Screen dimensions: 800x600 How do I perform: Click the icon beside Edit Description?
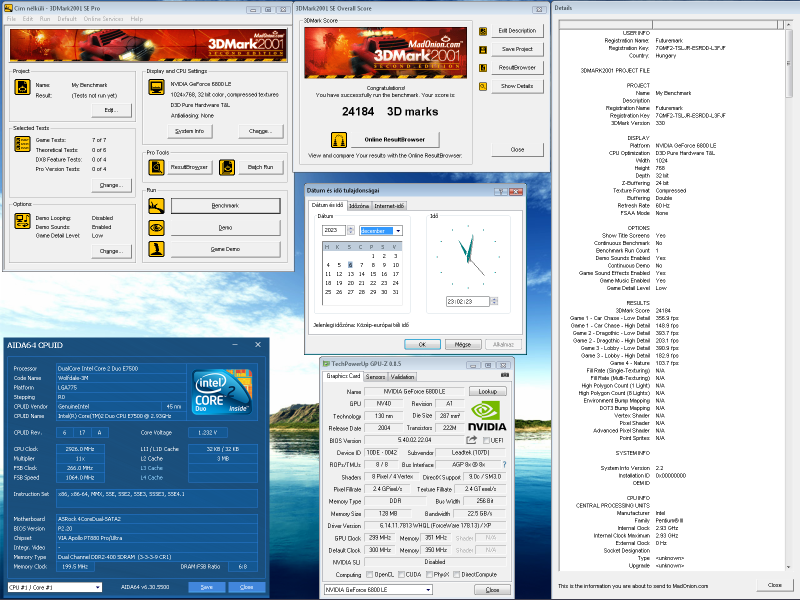click(x=483, y=31)
